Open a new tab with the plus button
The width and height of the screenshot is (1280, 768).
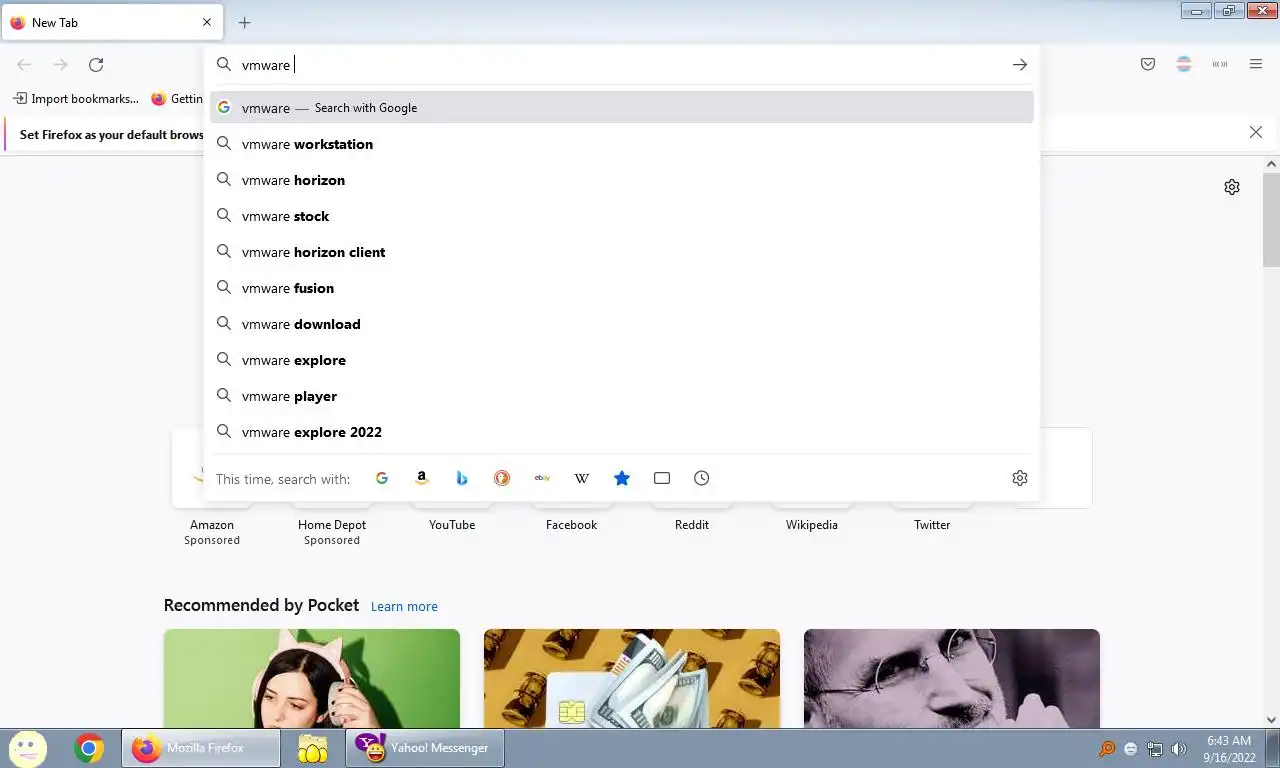point(245,22)
